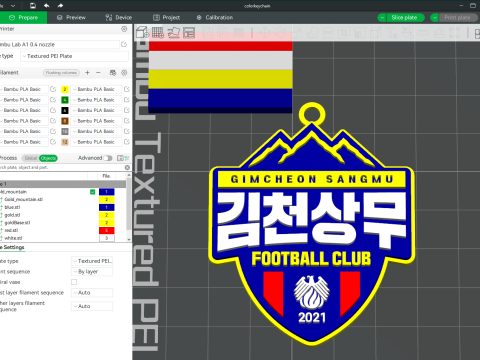Open the print sequence By layer dropdown
The height and width of the screenshot is (360, 480).
(x=92, y=272)
